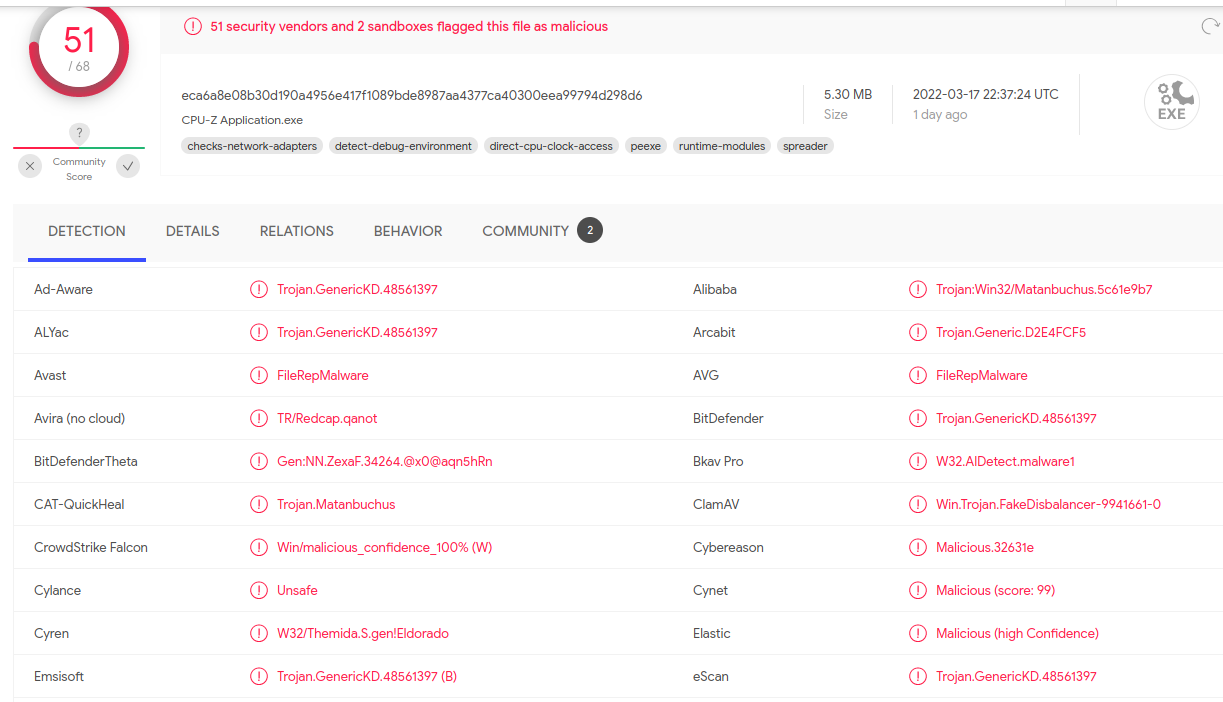Screen dimensions: 1223x702
Task: Click the community score question mark icon
Action: (80, 133)
